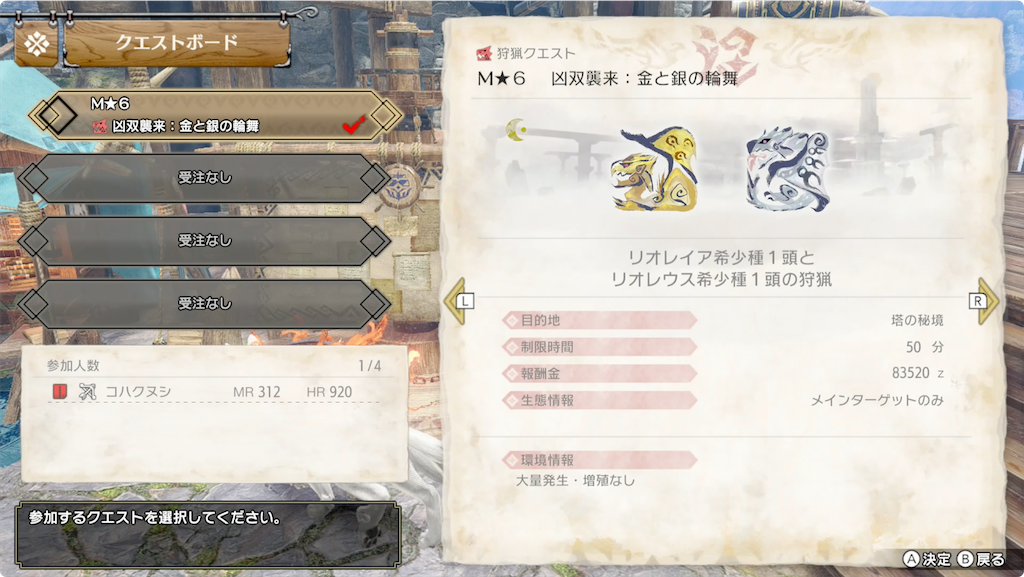Click the 環境情報 environment info header
1024x577 pixels.
click(x=600, y=460)
